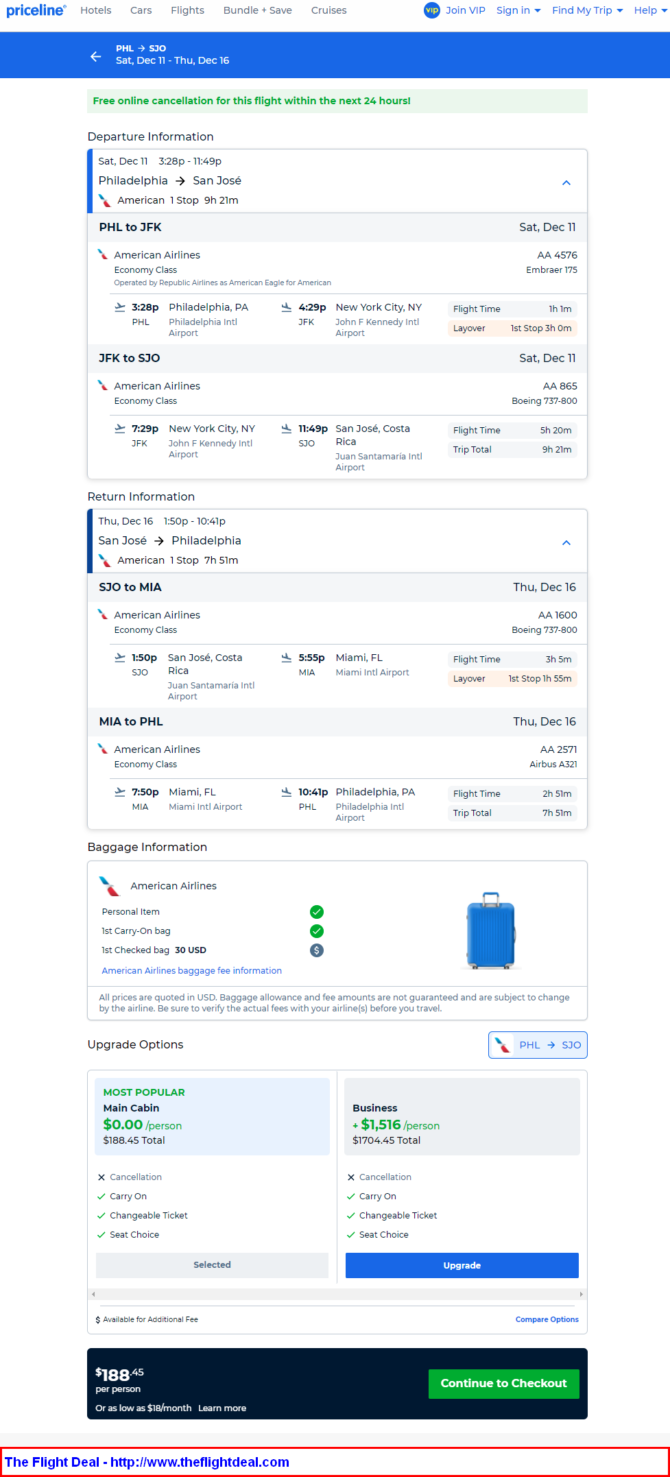Click the X icon next to Business Cancellation
Image resolution: width=670 pixels, height=1477 pixels.
point(351,1177)
